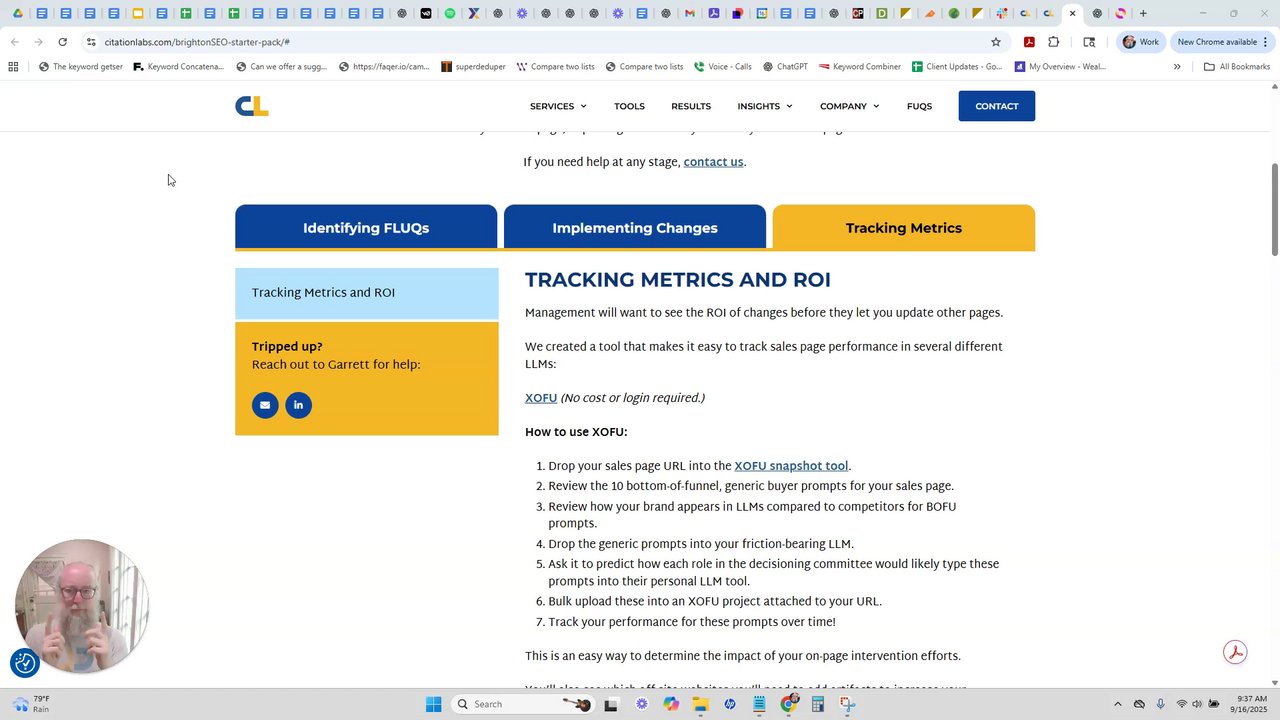The height and width of the screenshot is (720, 1280).
Task: Bookmark this page with the star icon
Action: (x=996, y=42)
